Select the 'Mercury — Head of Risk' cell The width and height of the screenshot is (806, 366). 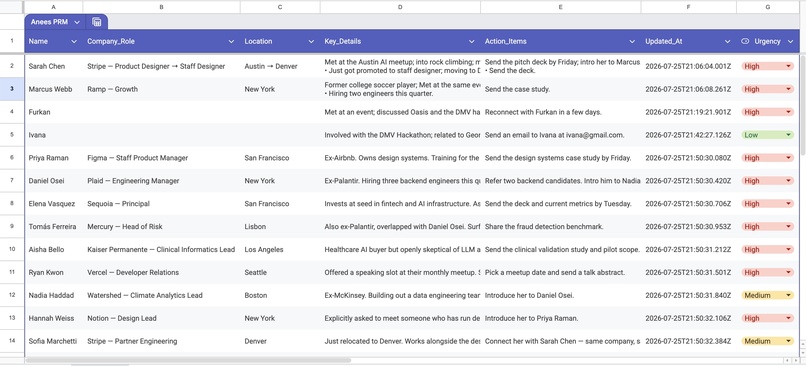(x=161, y=226)
